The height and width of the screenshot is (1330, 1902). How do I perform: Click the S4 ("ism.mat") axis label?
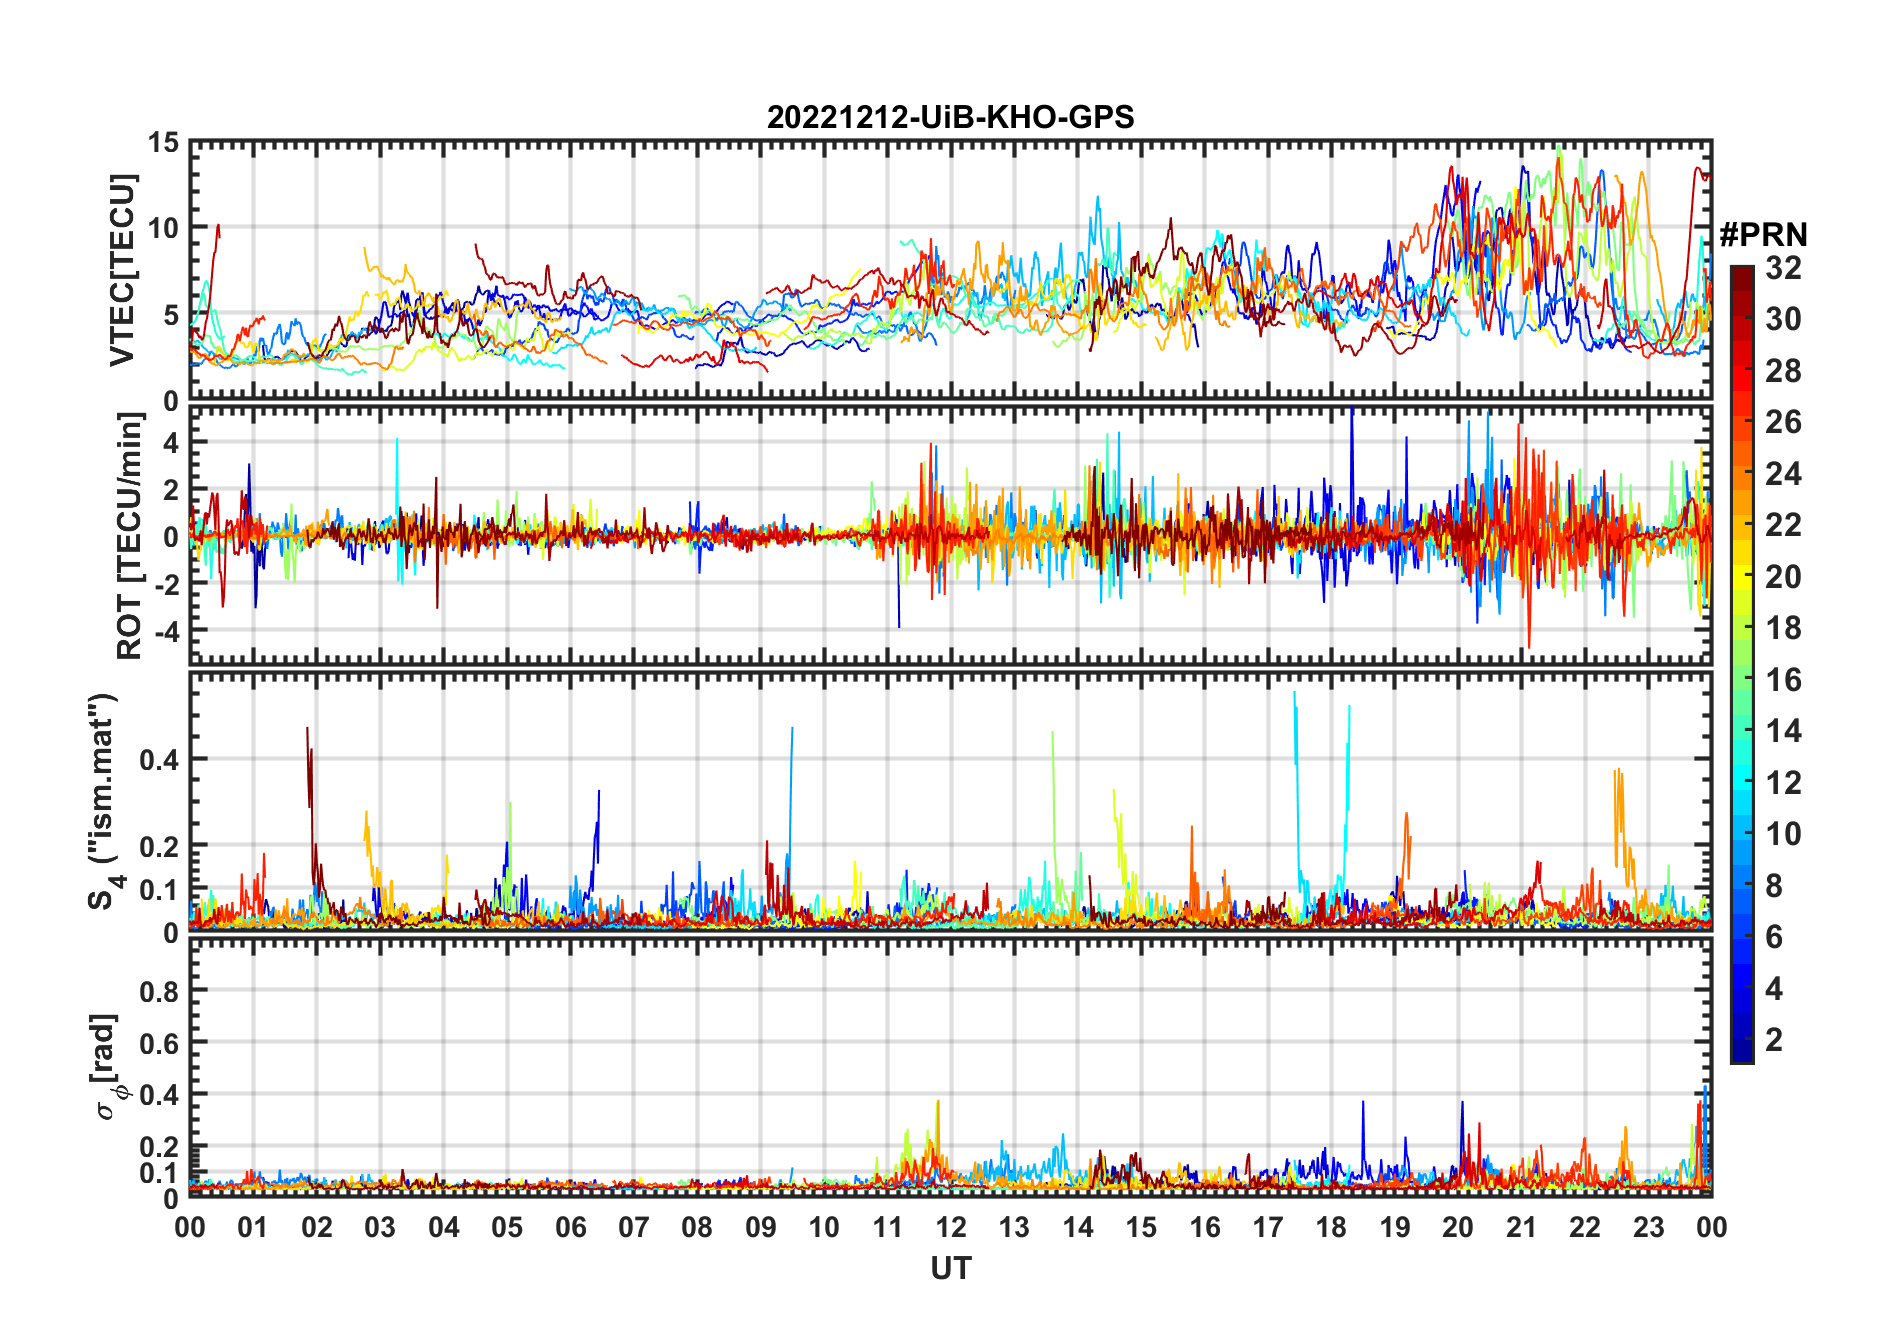coord(104,801)
